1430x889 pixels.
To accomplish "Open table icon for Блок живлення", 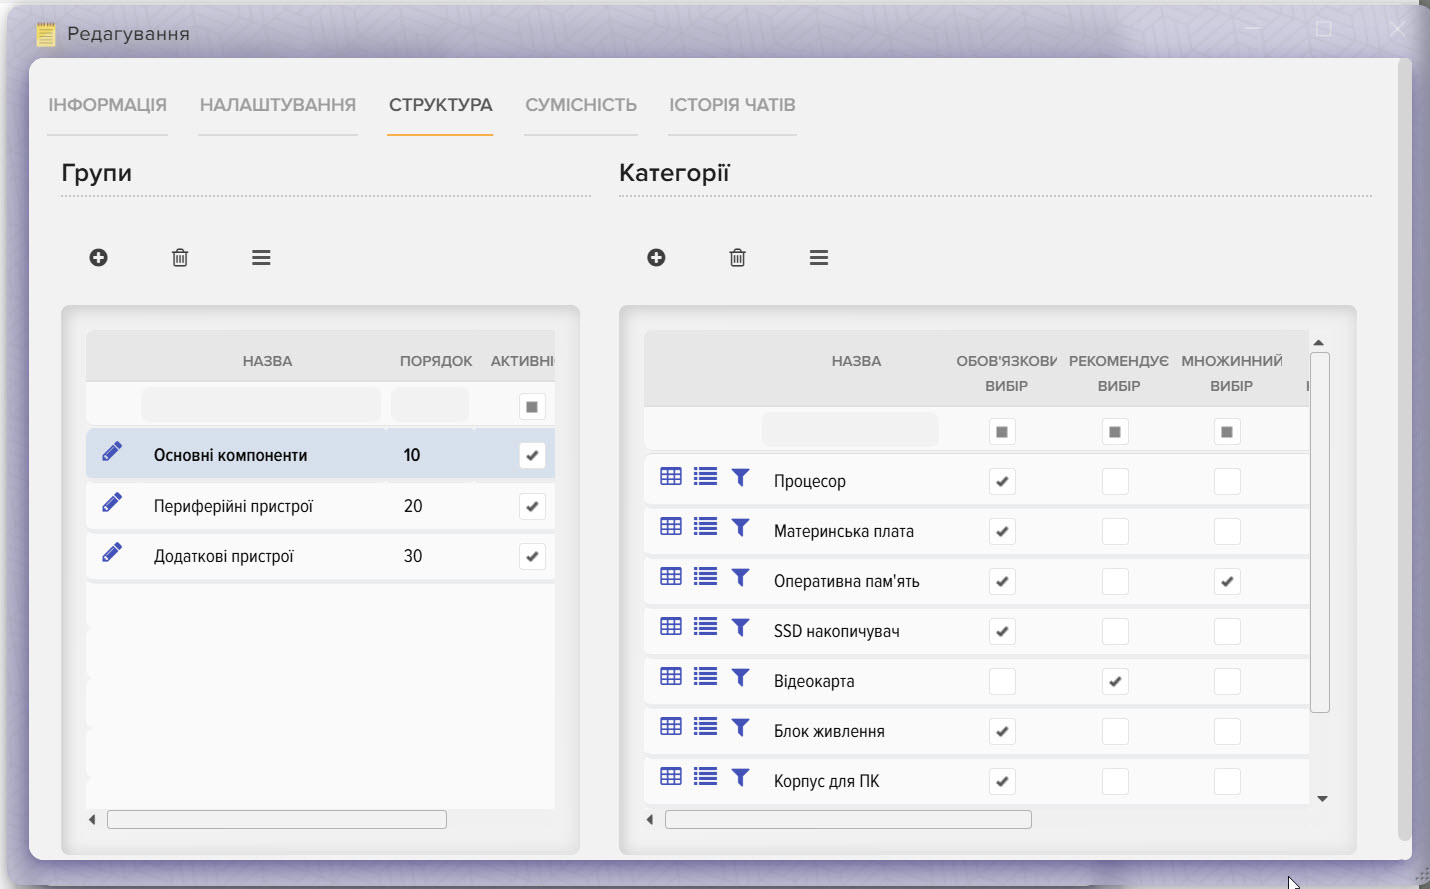I will (671, 727).
